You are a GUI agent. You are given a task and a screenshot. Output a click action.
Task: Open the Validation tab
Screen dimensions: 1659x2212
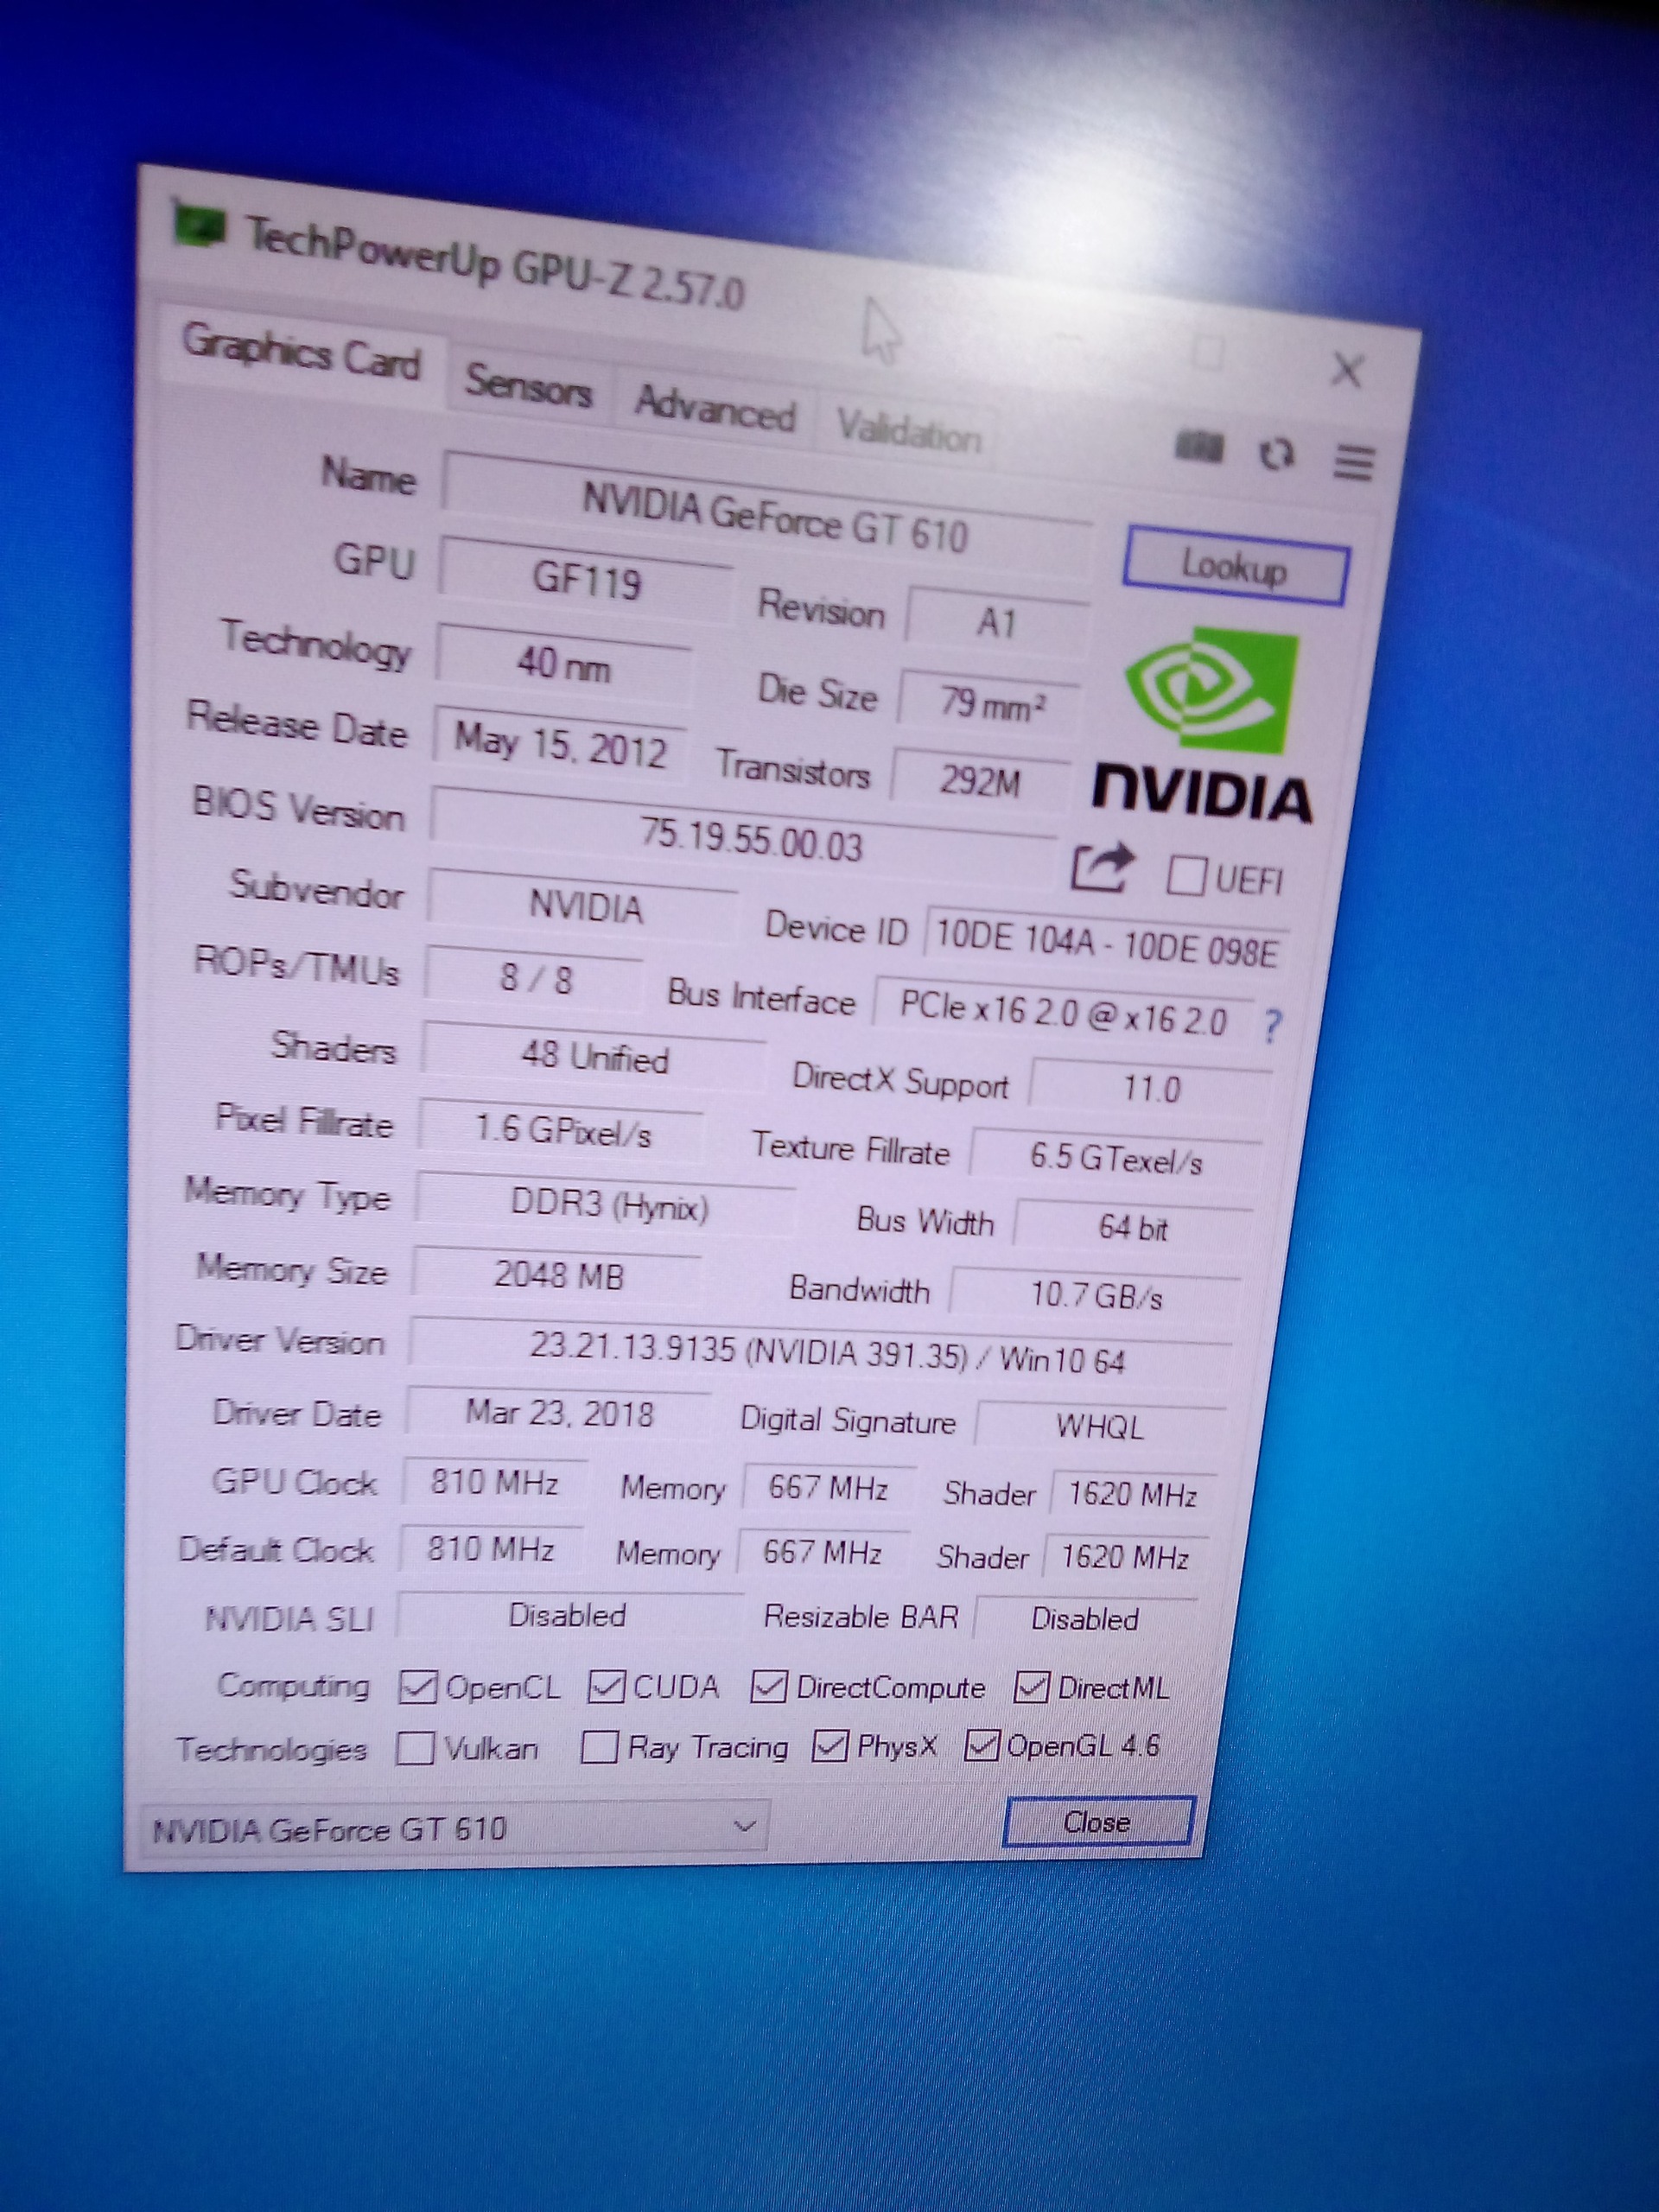coord(908,432)
